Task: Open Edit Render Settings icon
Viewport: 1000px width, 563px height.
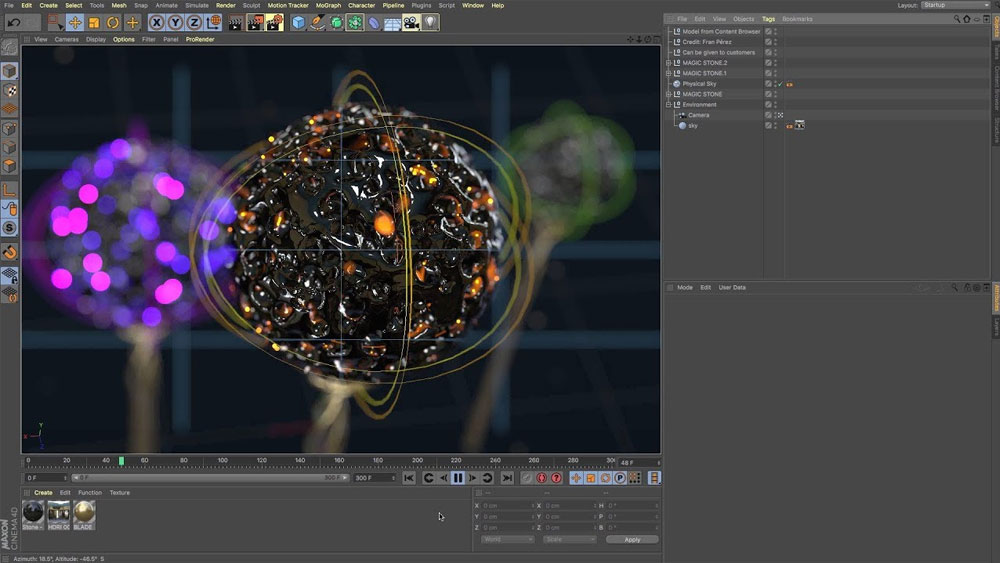Action: (274, 22)
